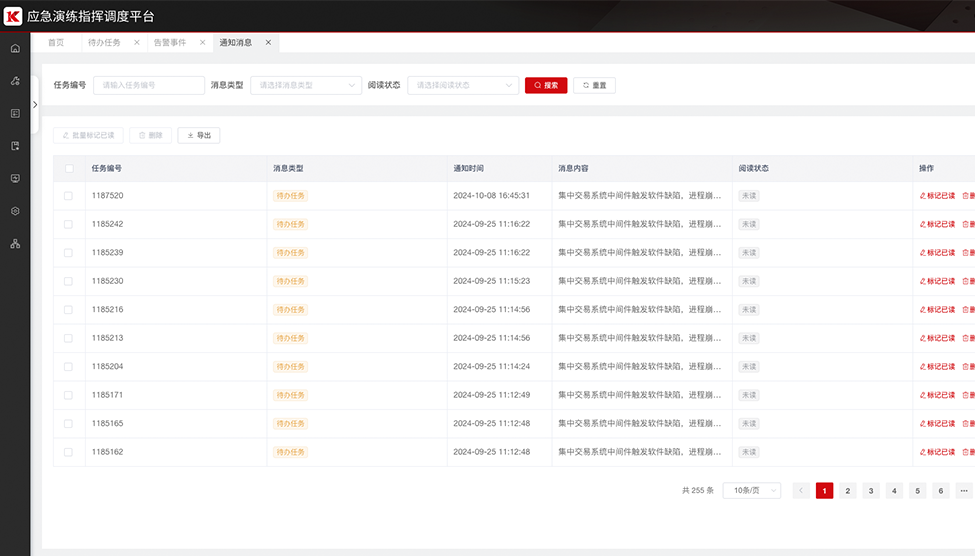Switch to the 首页 tab
Screen dimensions: 975x556
(56, 42)
